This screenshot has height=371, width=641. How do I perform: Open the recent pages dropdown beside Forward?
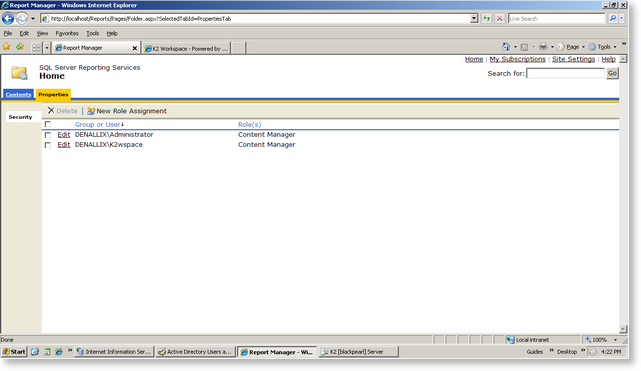pyautogui.click(x=33, y=18)
